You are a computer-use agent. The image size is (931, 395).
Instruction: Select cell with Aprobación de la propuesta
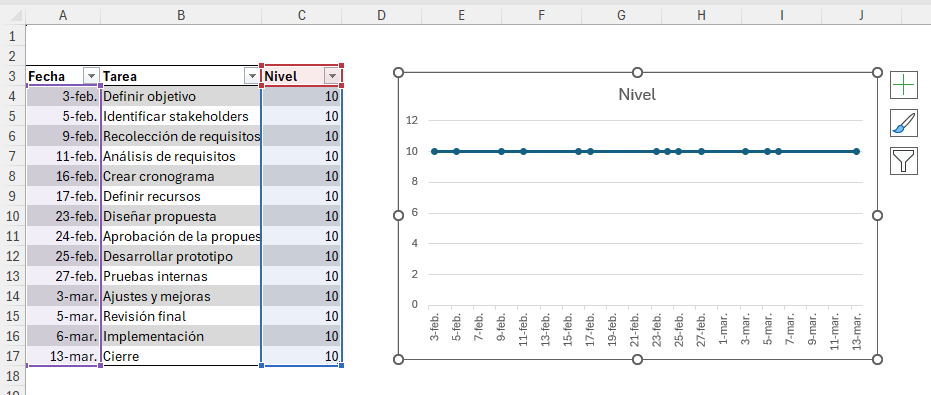click(181, 236)
